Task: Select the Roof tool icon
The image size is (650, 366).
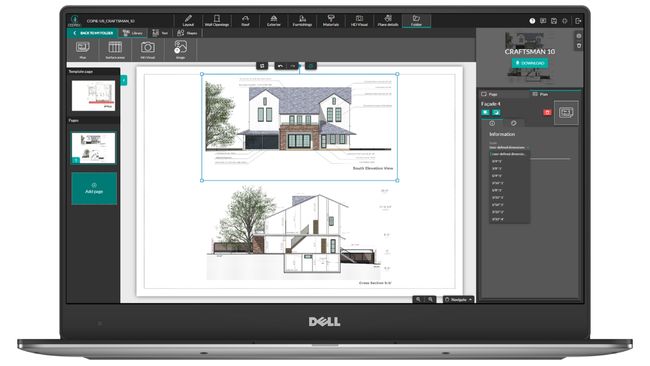Action: point(245,21)
